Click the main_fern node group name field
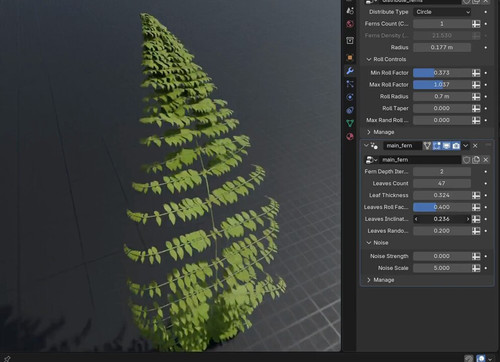This screenshot has height=362, width=500. point(420,160)
